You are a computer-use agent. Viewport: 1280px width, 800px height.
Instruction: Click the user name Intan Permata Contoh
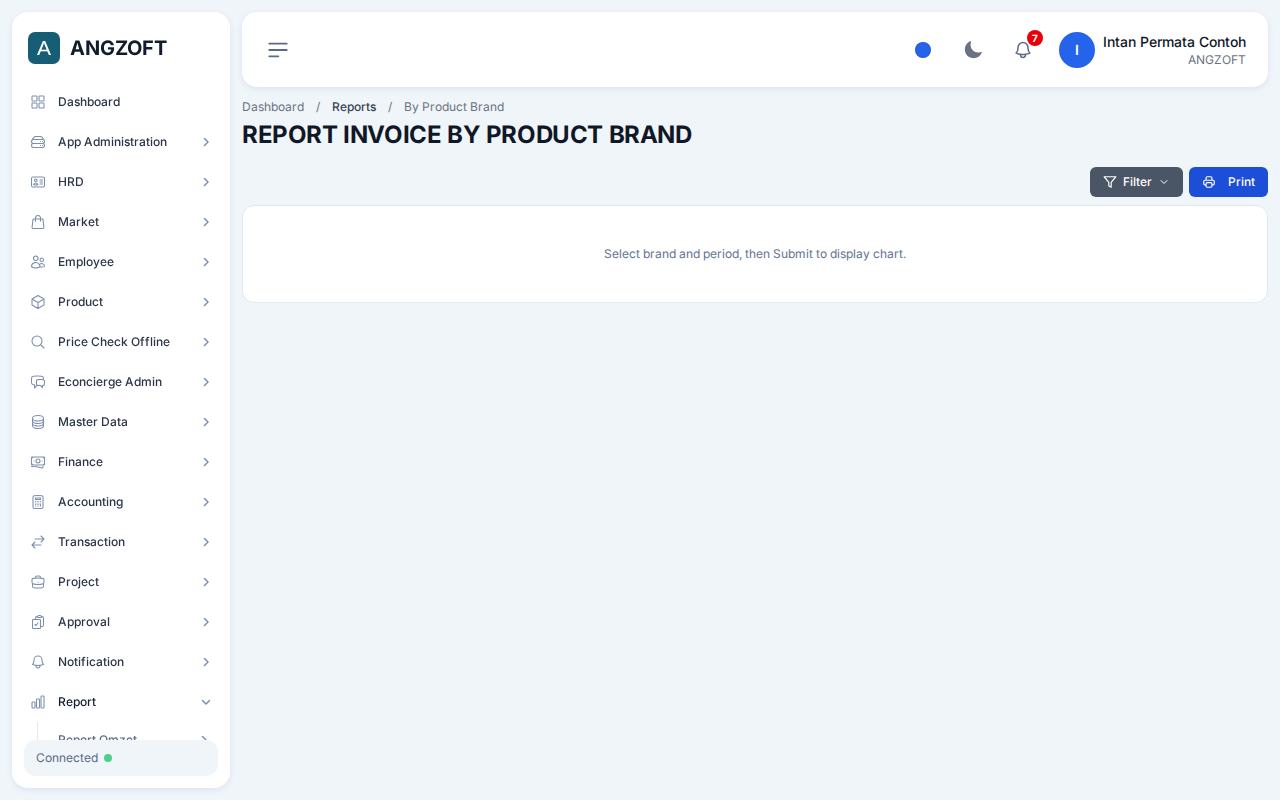(1174, 42)
